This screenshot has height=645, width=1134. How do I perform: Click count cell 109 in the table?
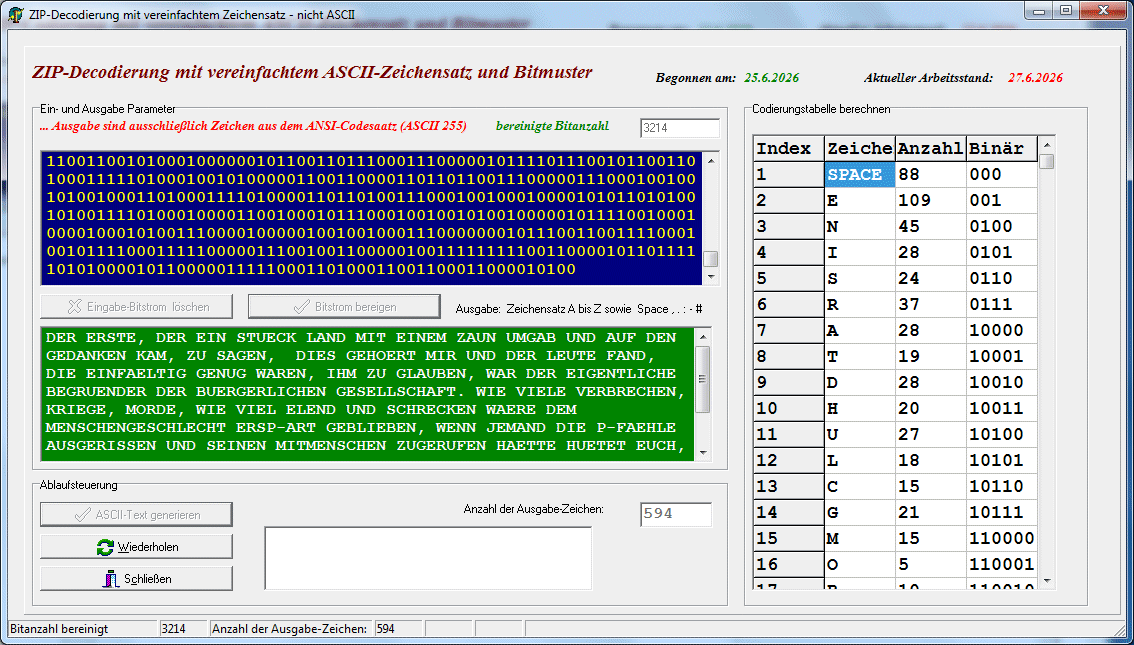pos(931,200)
